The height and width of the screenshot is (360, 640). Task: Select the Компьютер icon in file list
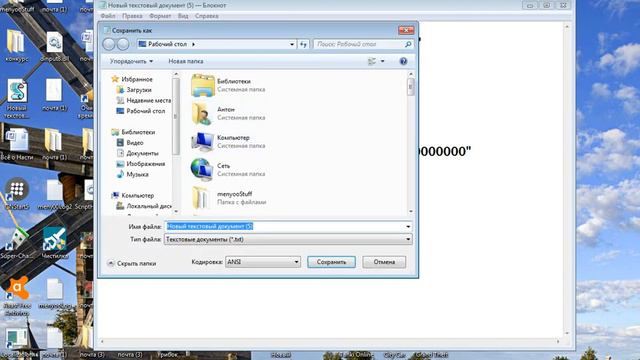pyautogui.click(x=202, y=142)
